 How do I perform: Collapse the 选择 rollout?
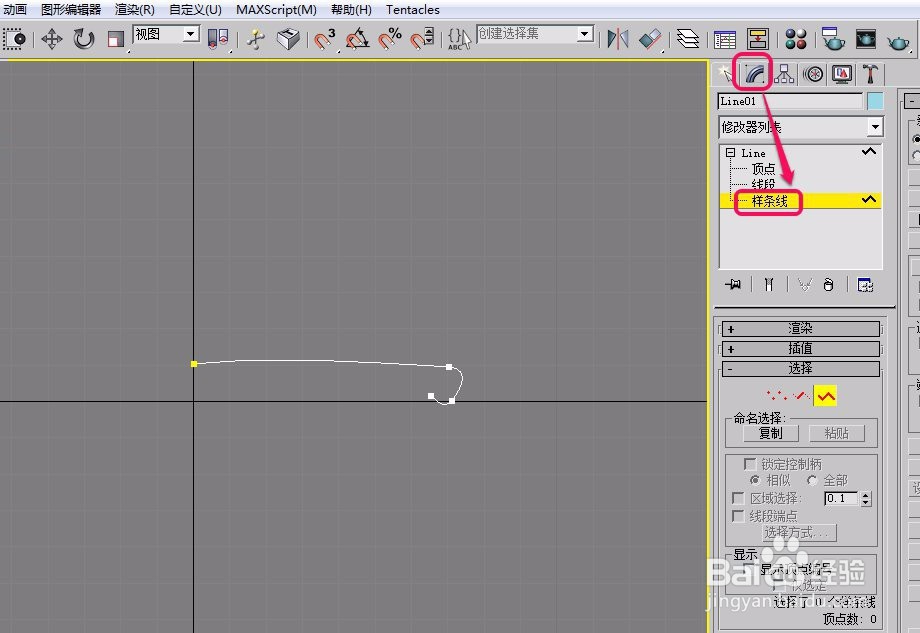[800, 368]
